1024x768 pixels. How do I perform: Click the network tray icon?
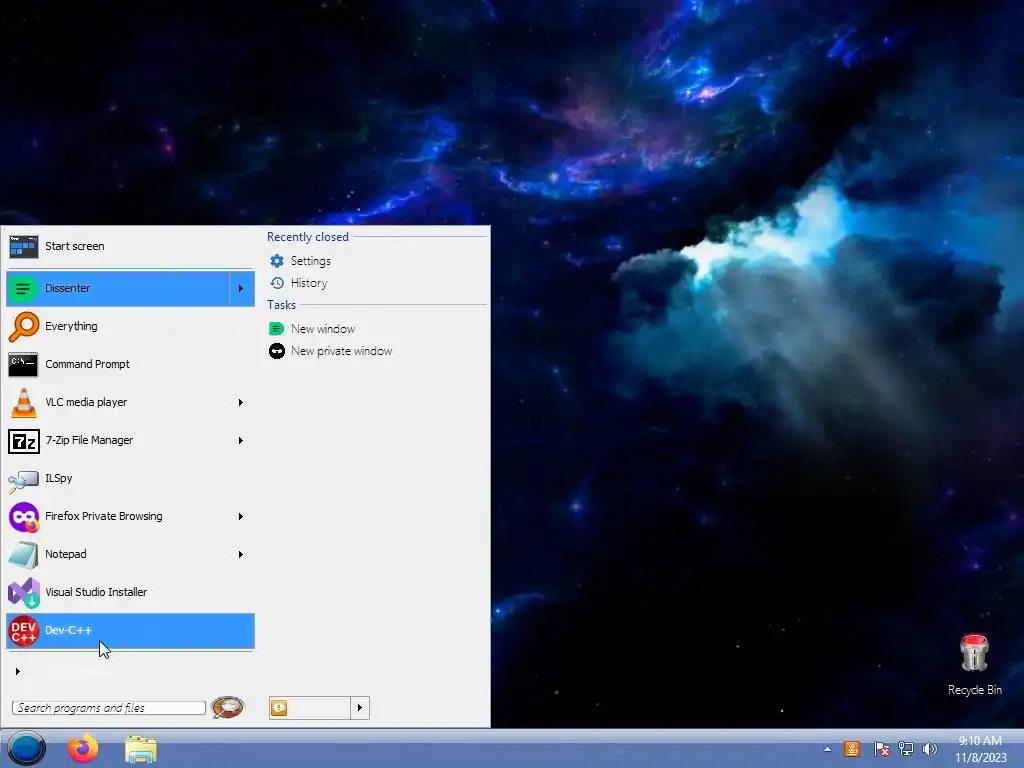tap(905, 749)
